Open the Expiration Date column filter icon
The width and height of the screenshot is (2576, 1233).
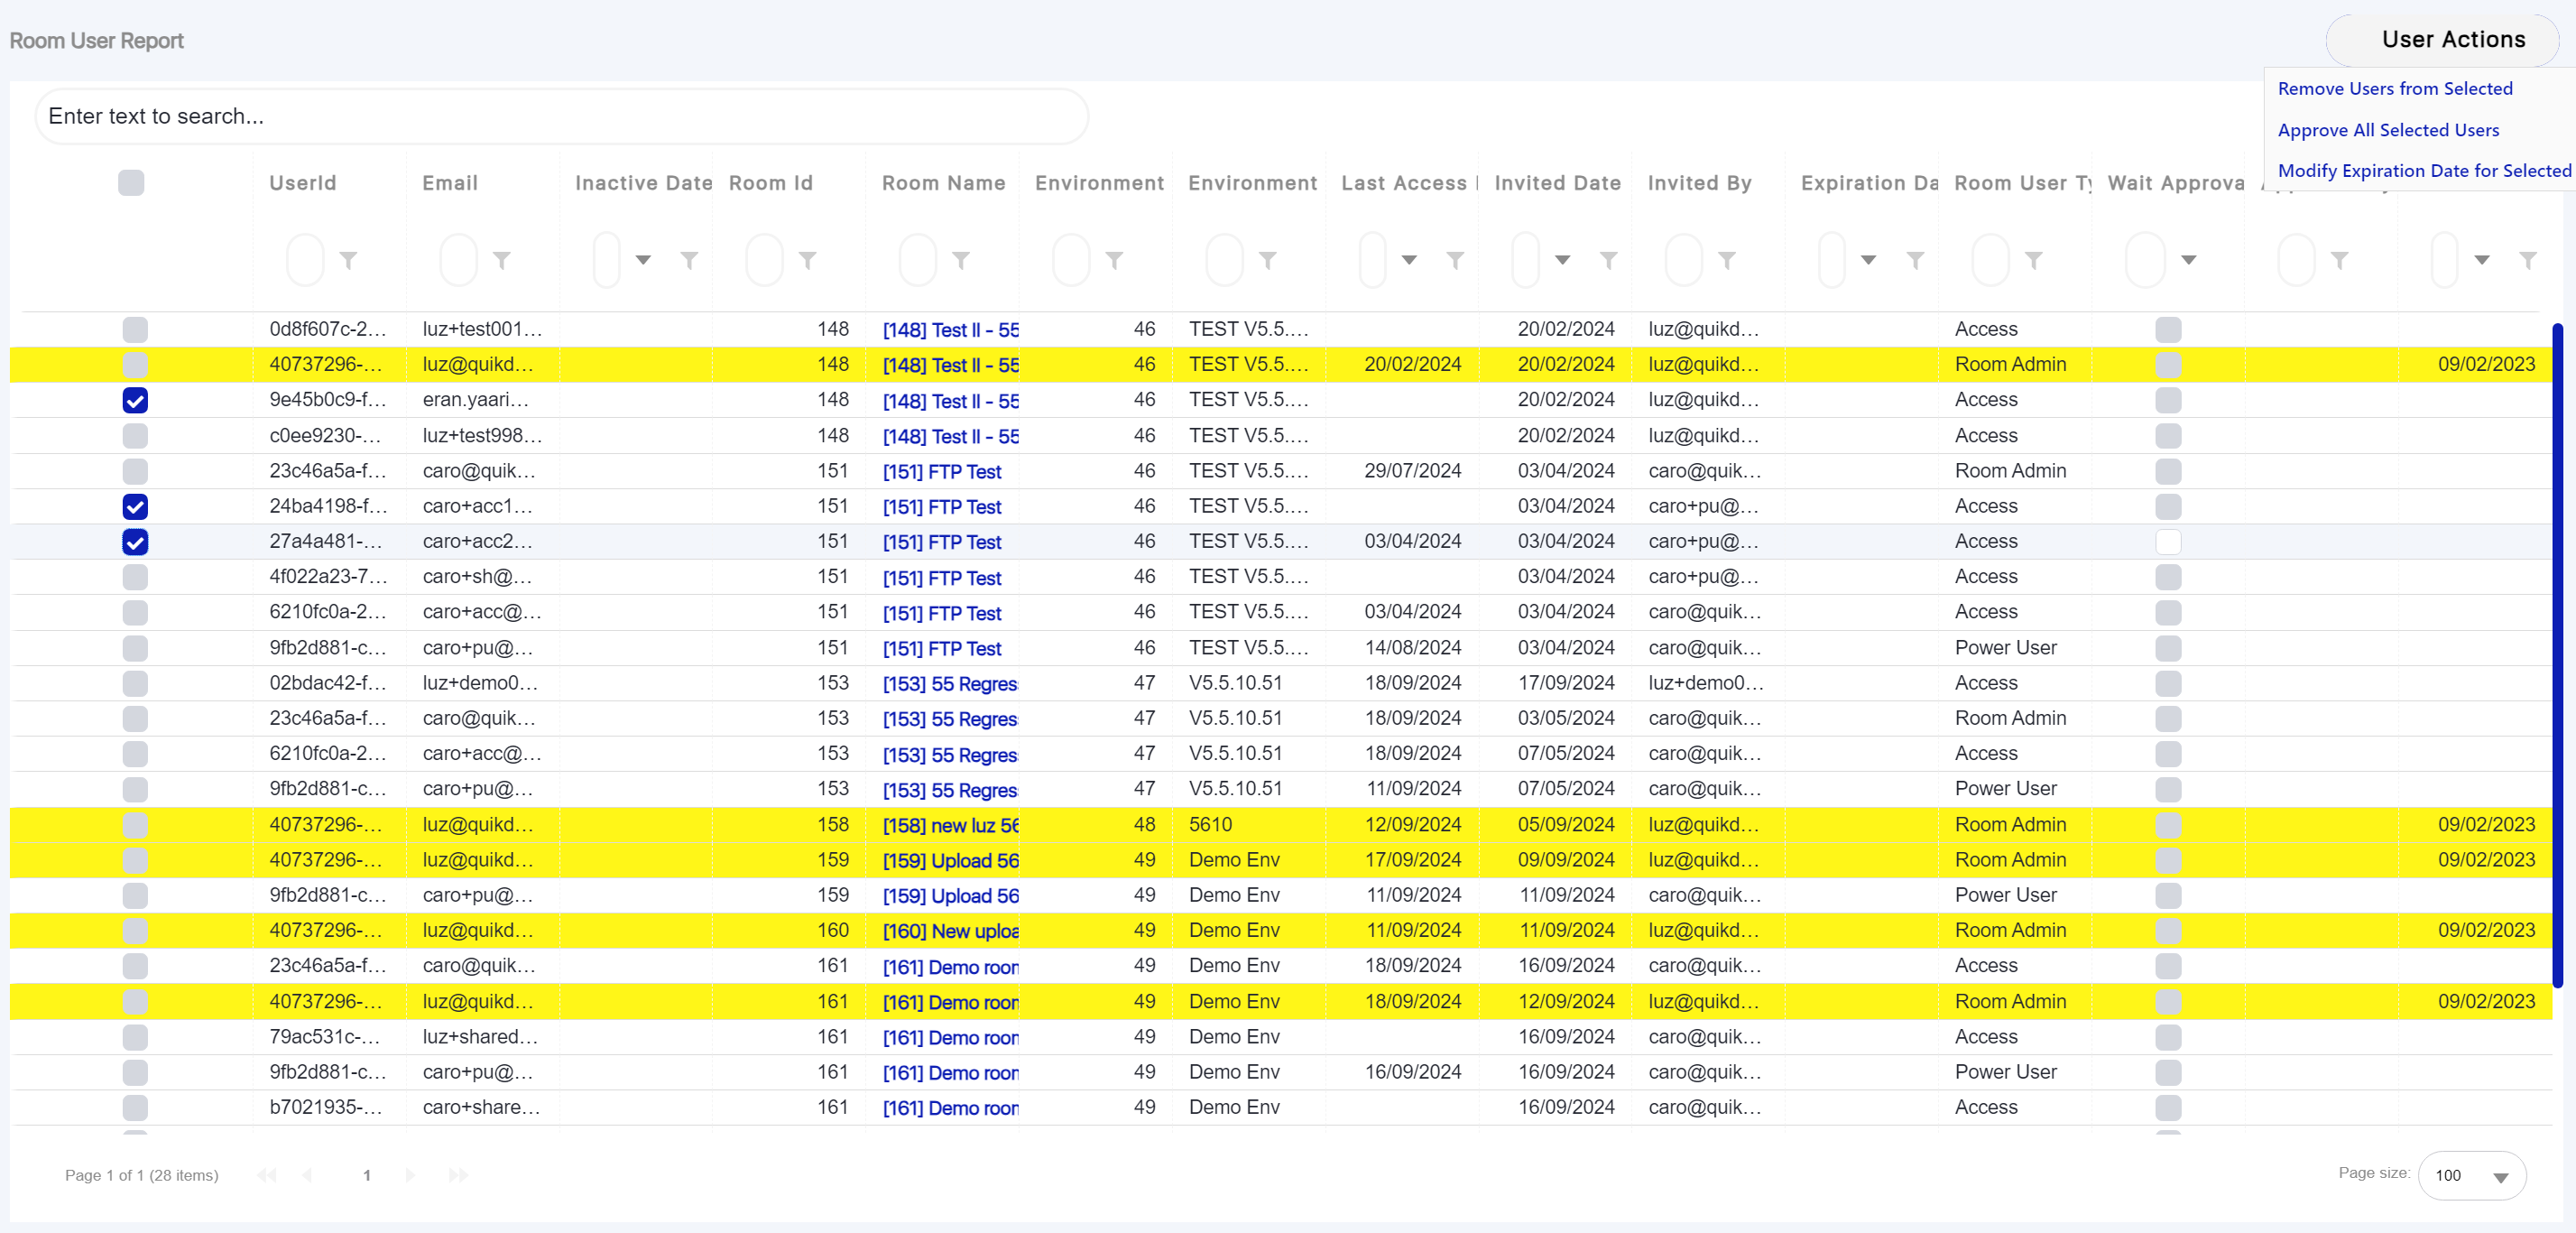click(1915, 260)
